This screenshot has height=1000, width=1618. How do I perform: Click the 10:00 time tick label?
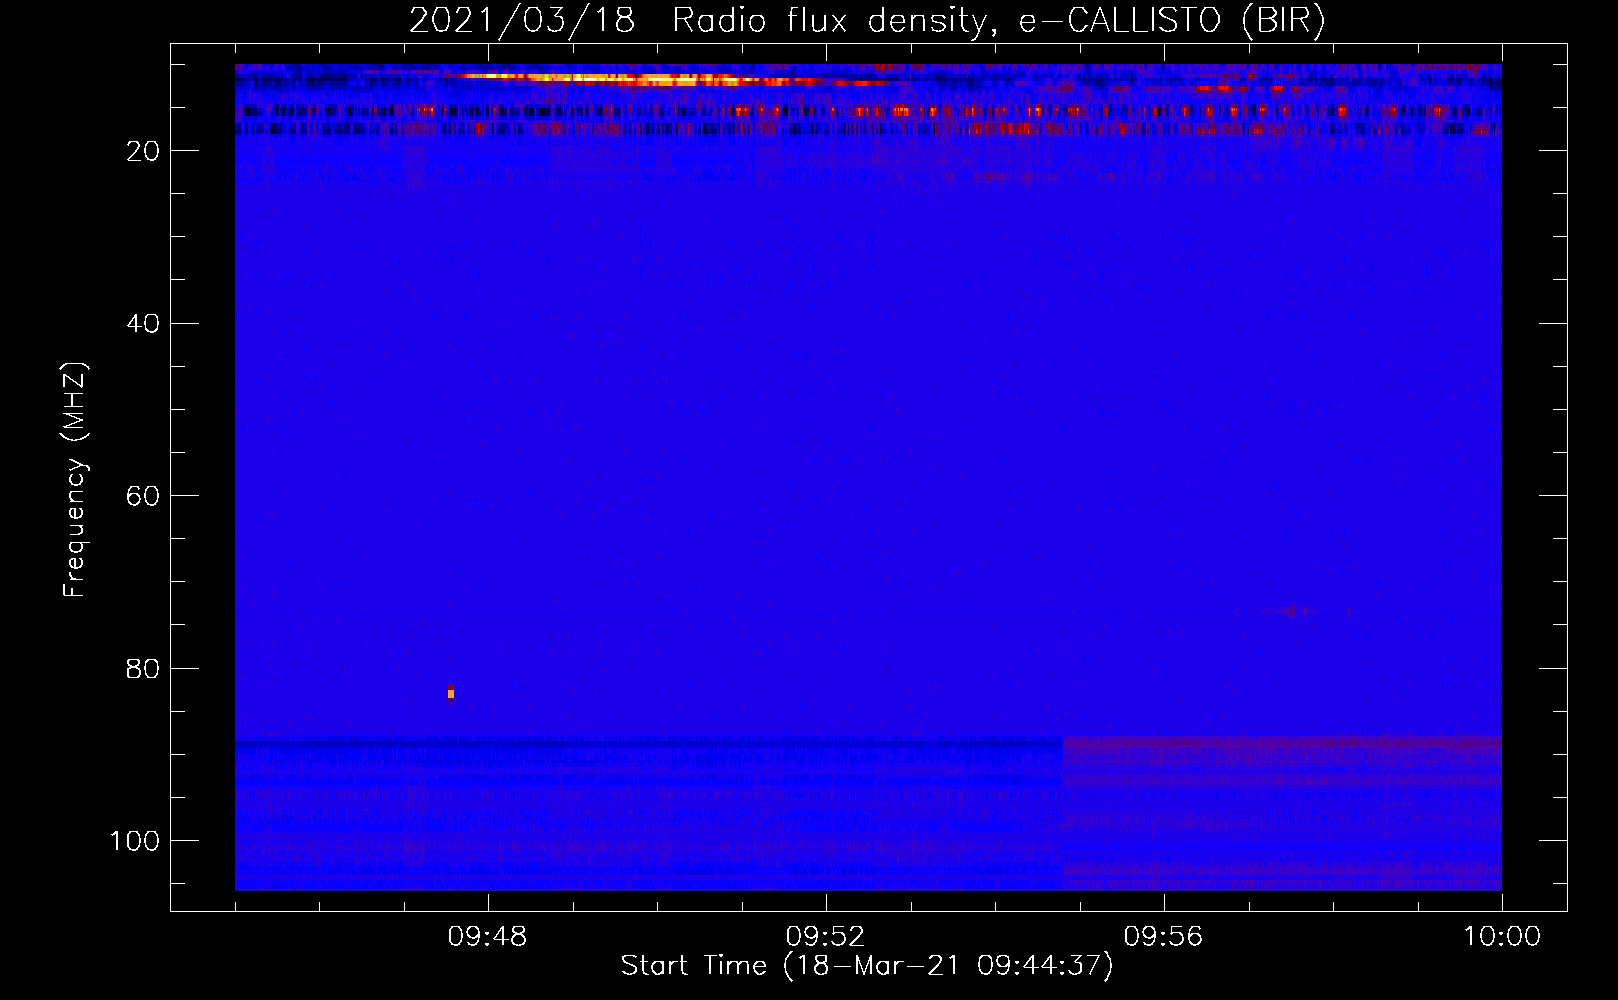coord(1502,937)
